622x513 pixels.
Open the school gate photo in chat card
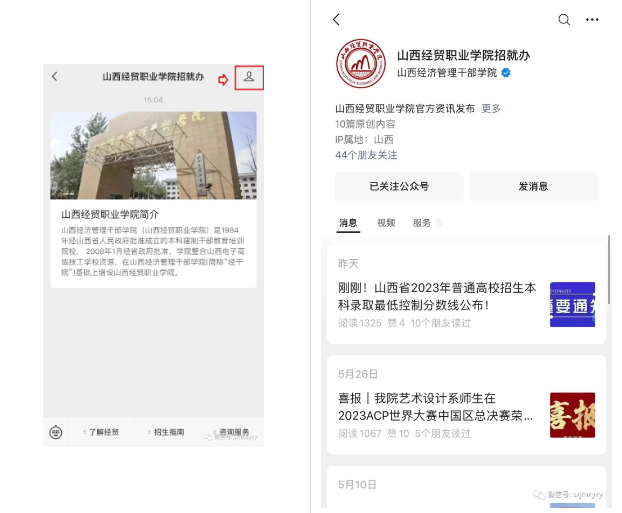[153, 155]
